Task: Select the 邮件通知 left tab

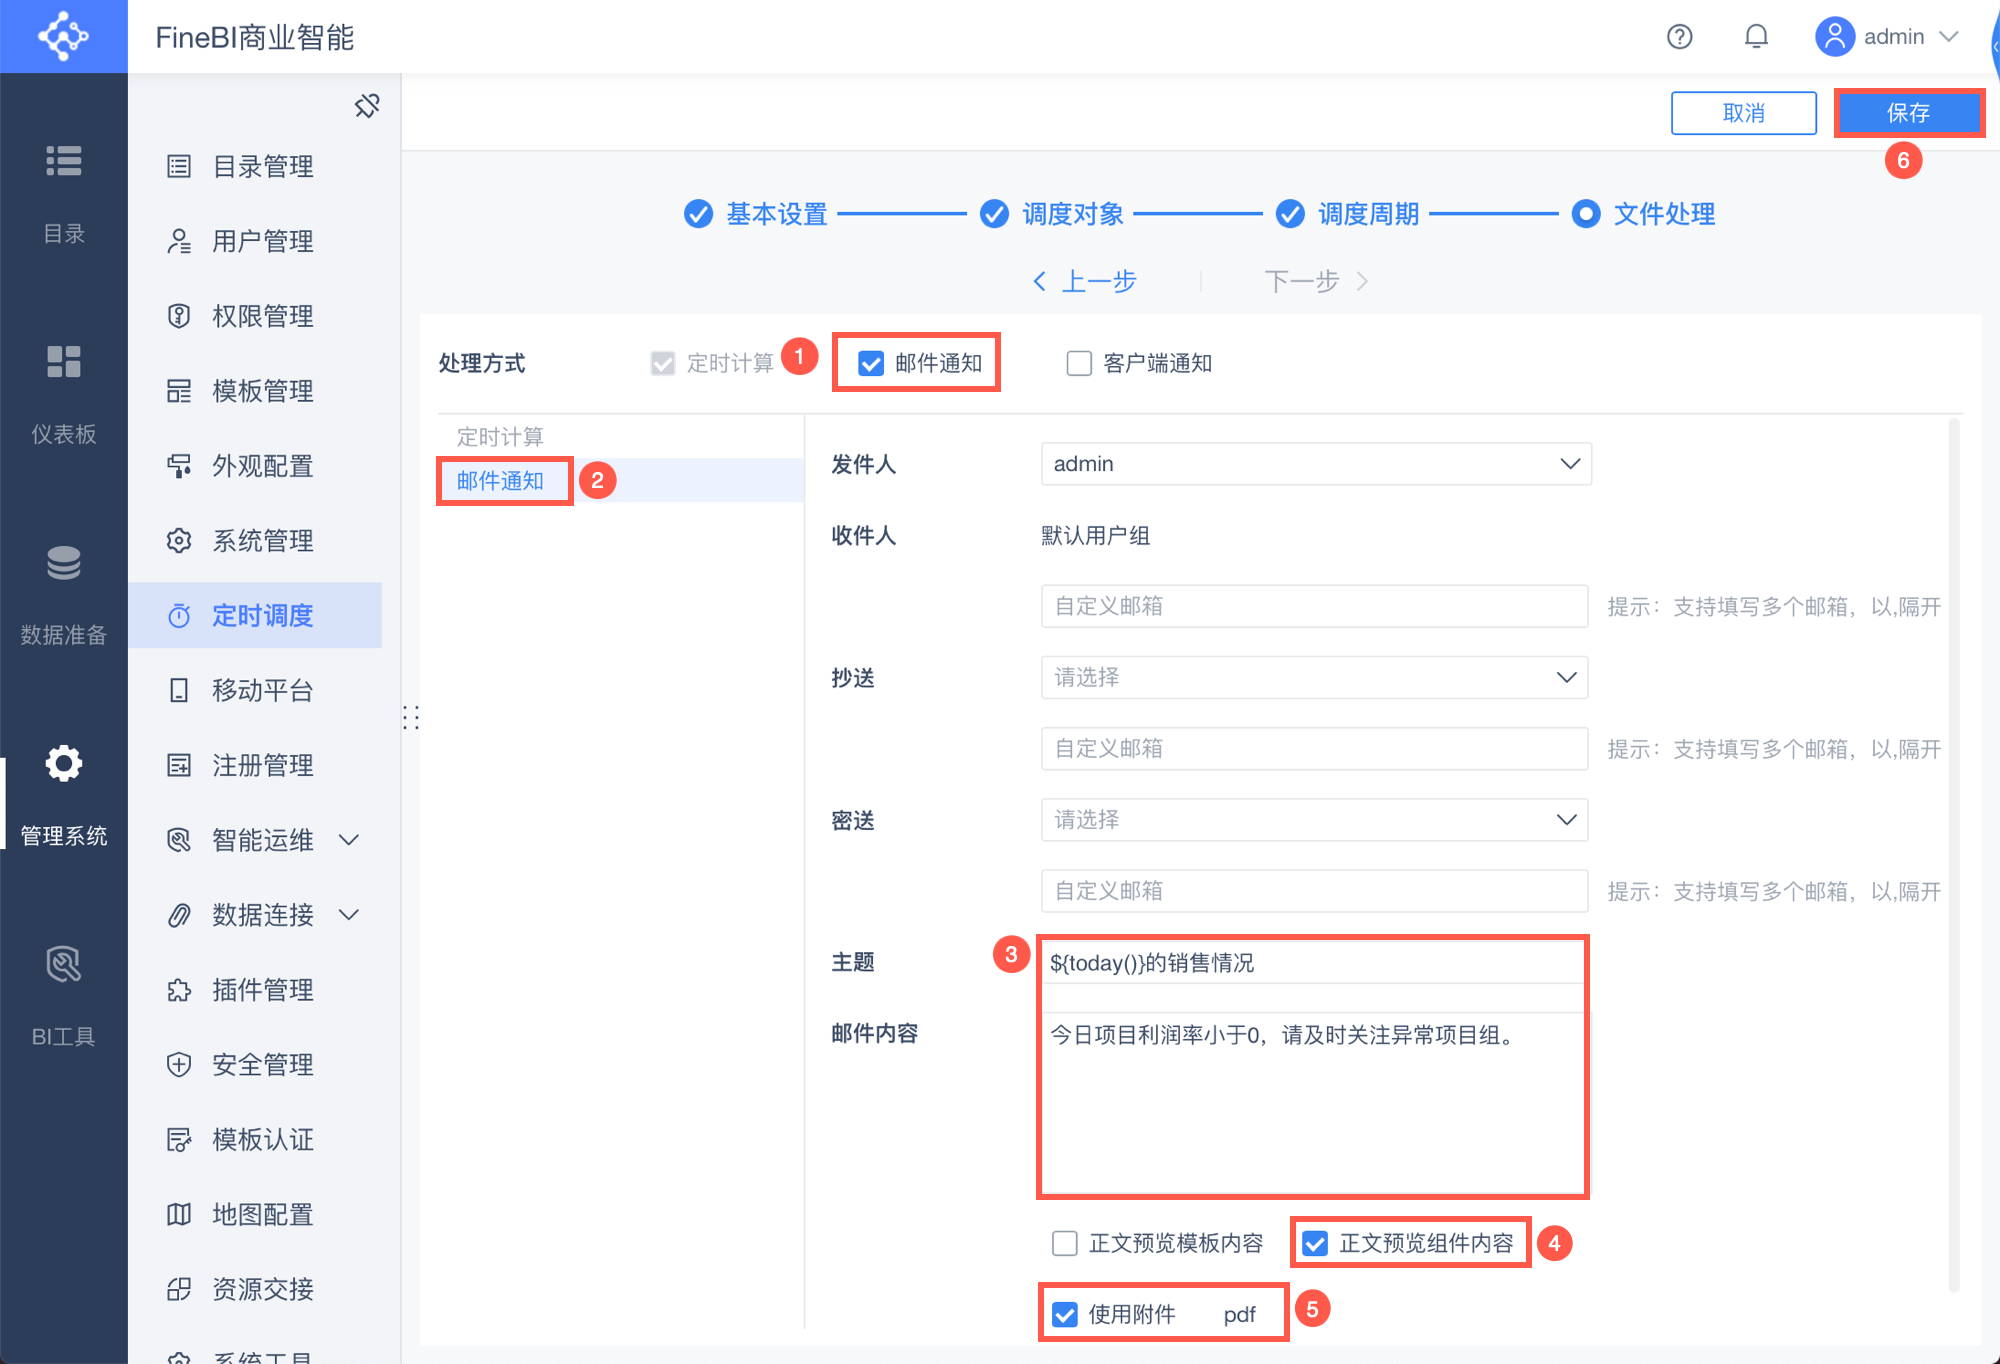Action: [x=500, y=481]
